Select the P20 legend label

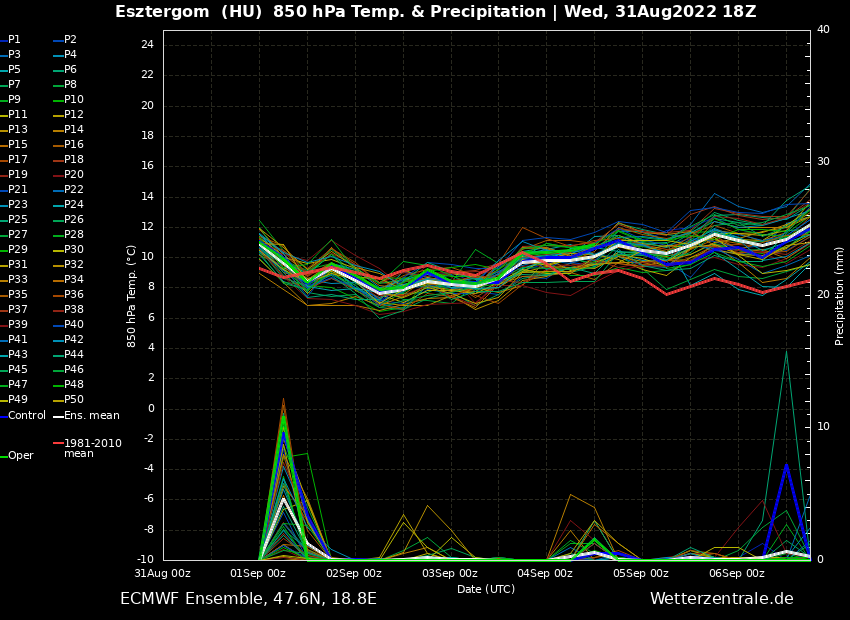73,175
